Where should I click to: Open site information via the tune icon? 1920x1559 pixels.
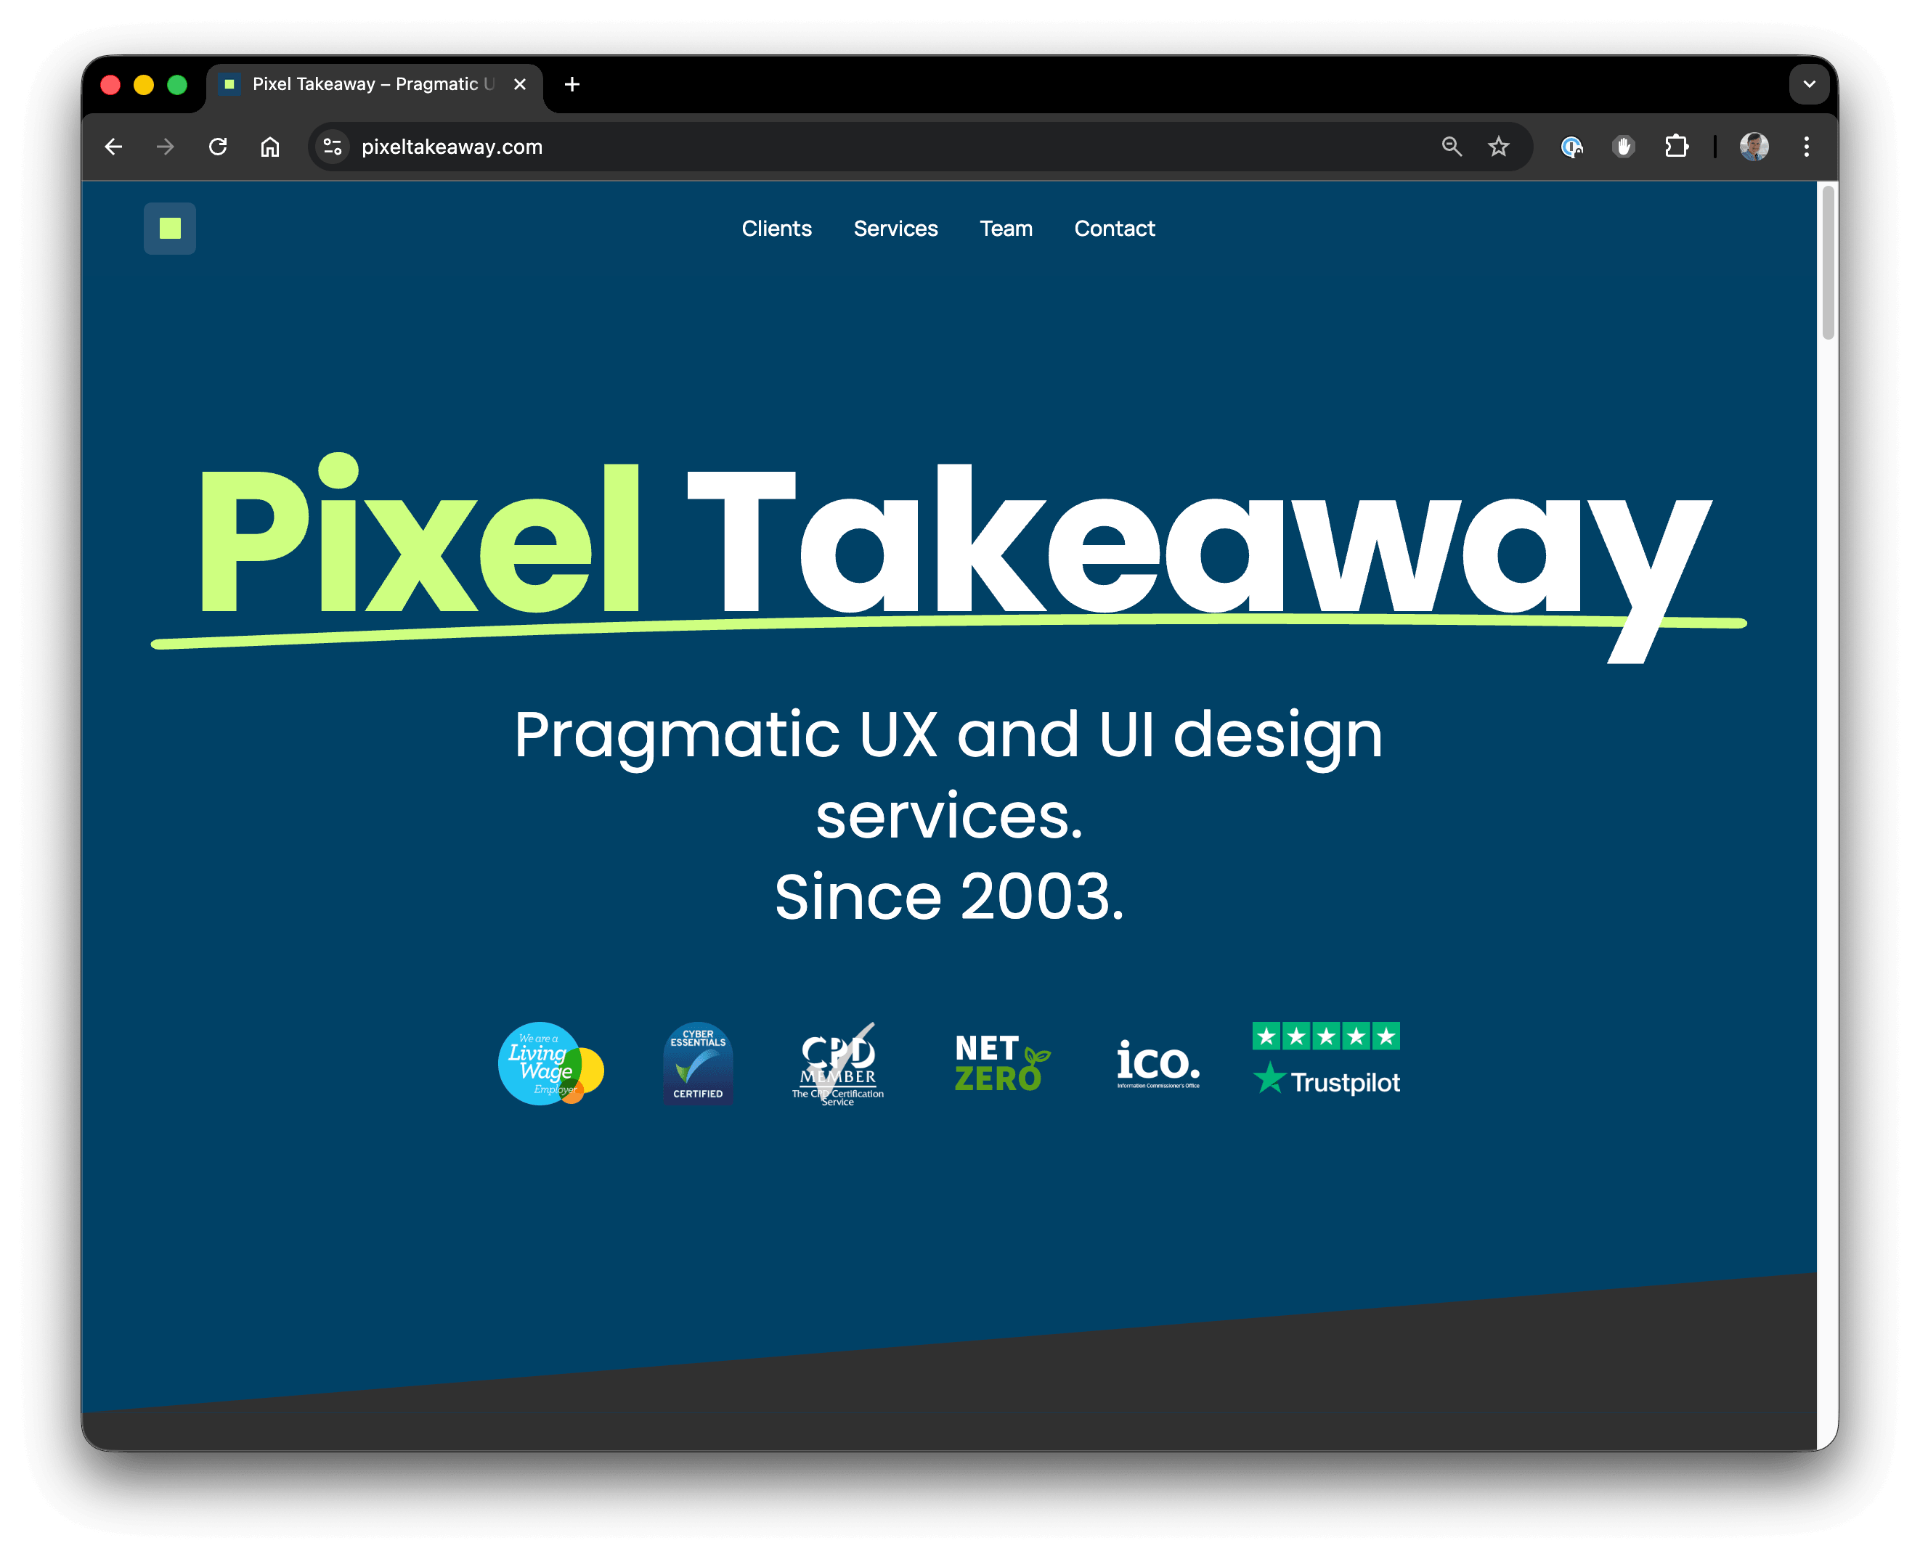coord(332,146)
